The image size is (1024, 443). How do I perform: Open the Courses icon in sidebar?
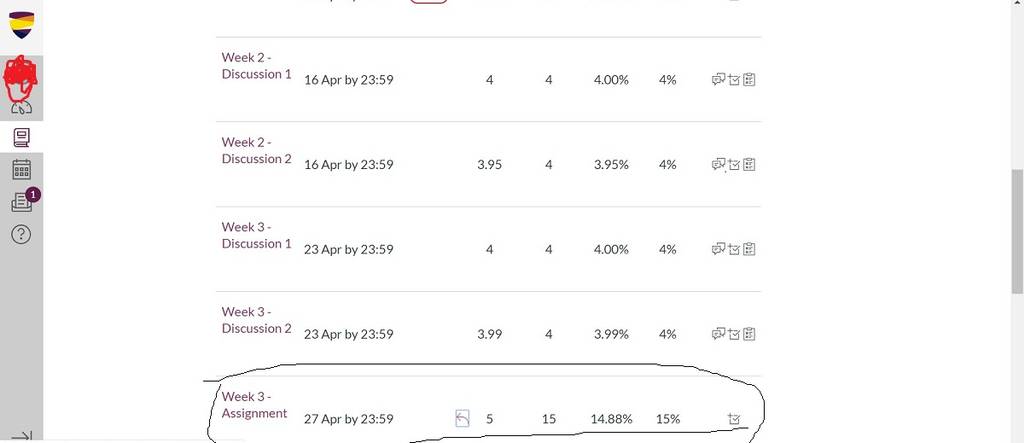tap(21, 137)
